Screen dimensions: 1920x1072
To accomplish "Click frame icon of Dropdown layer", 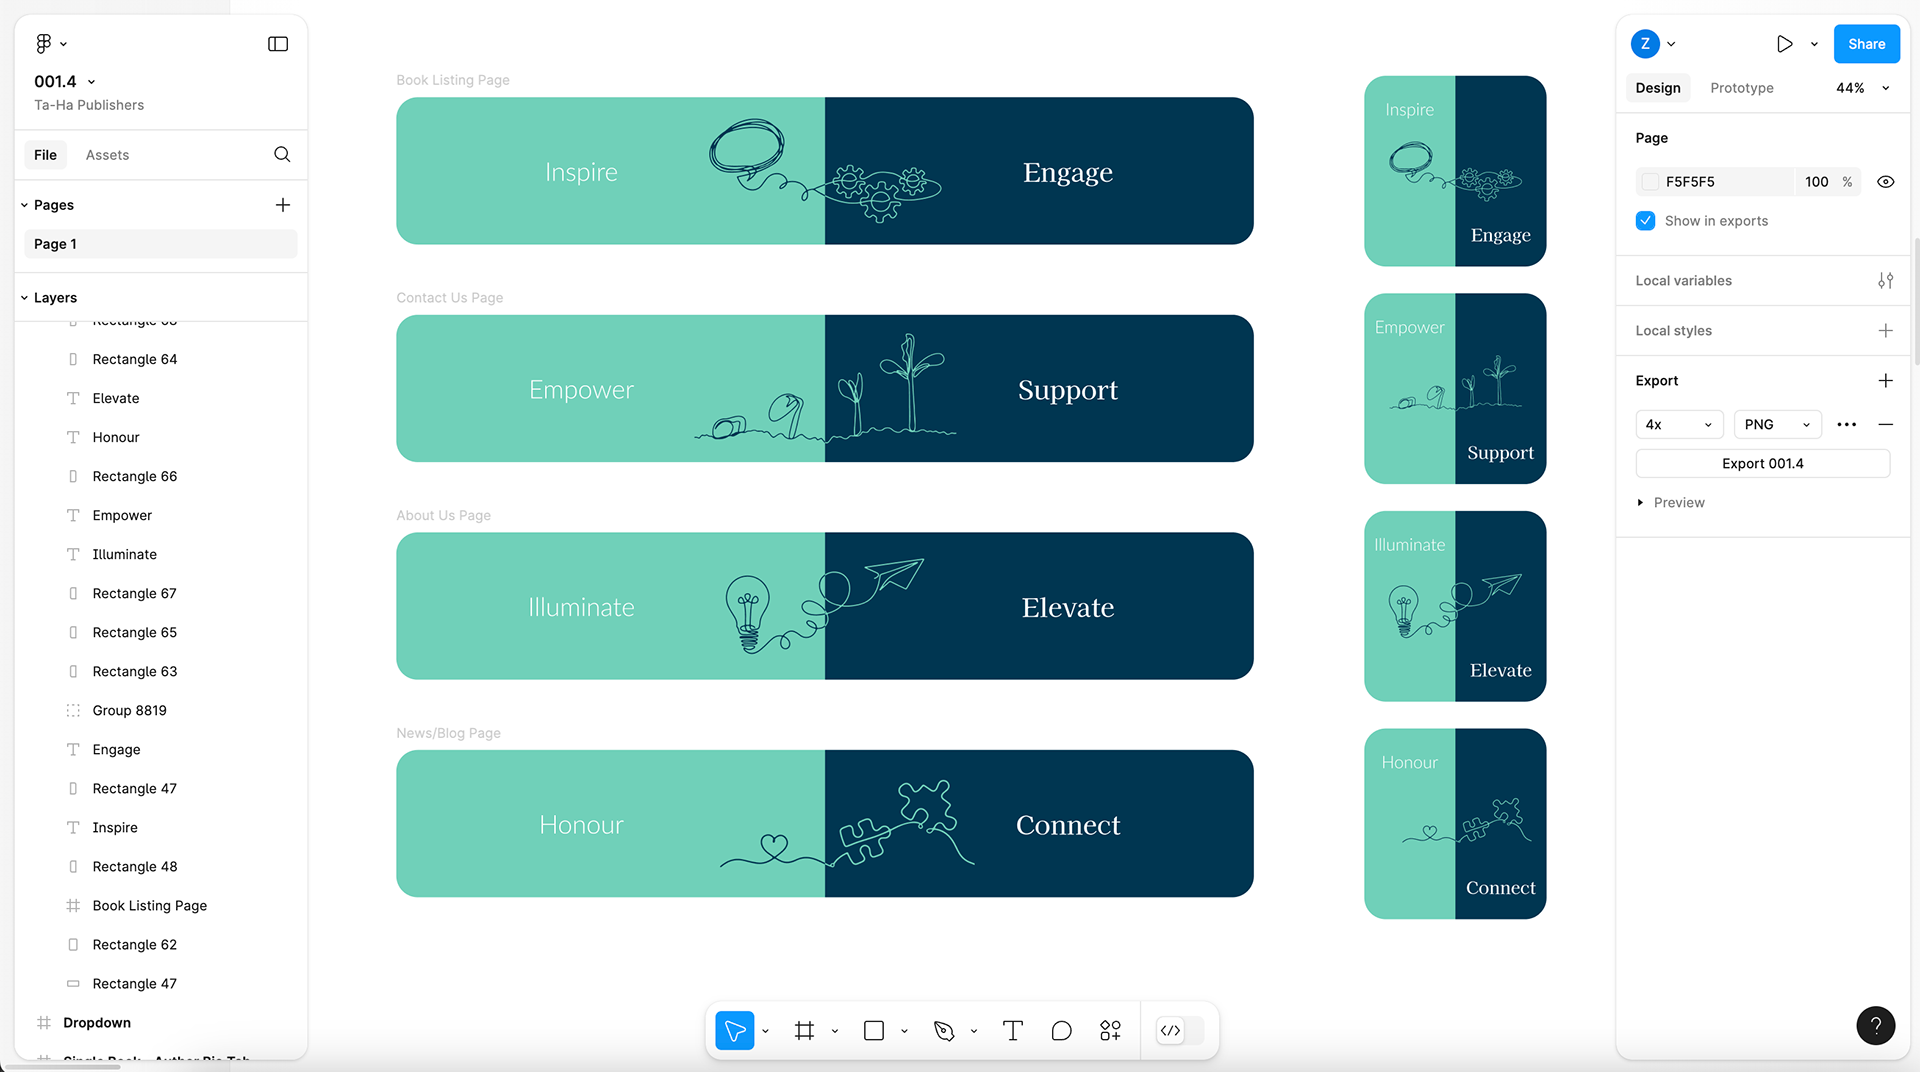I will pos(44,1022).
